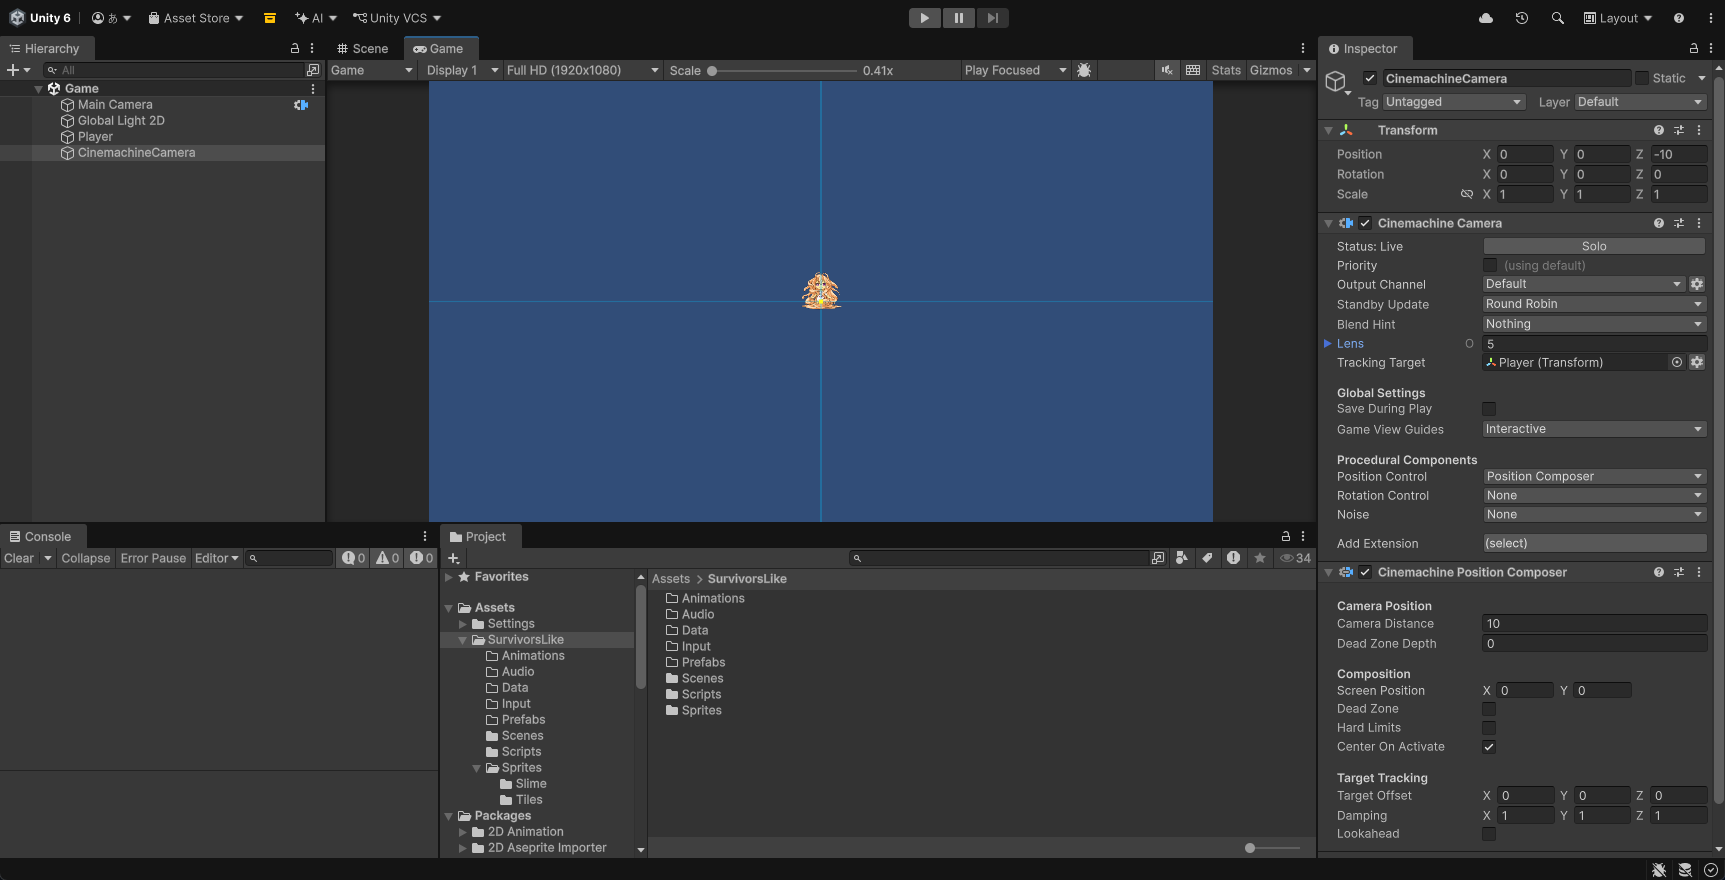Open the Standby Update Round Robin dropdown
1725x880 pixels.
1594,304
